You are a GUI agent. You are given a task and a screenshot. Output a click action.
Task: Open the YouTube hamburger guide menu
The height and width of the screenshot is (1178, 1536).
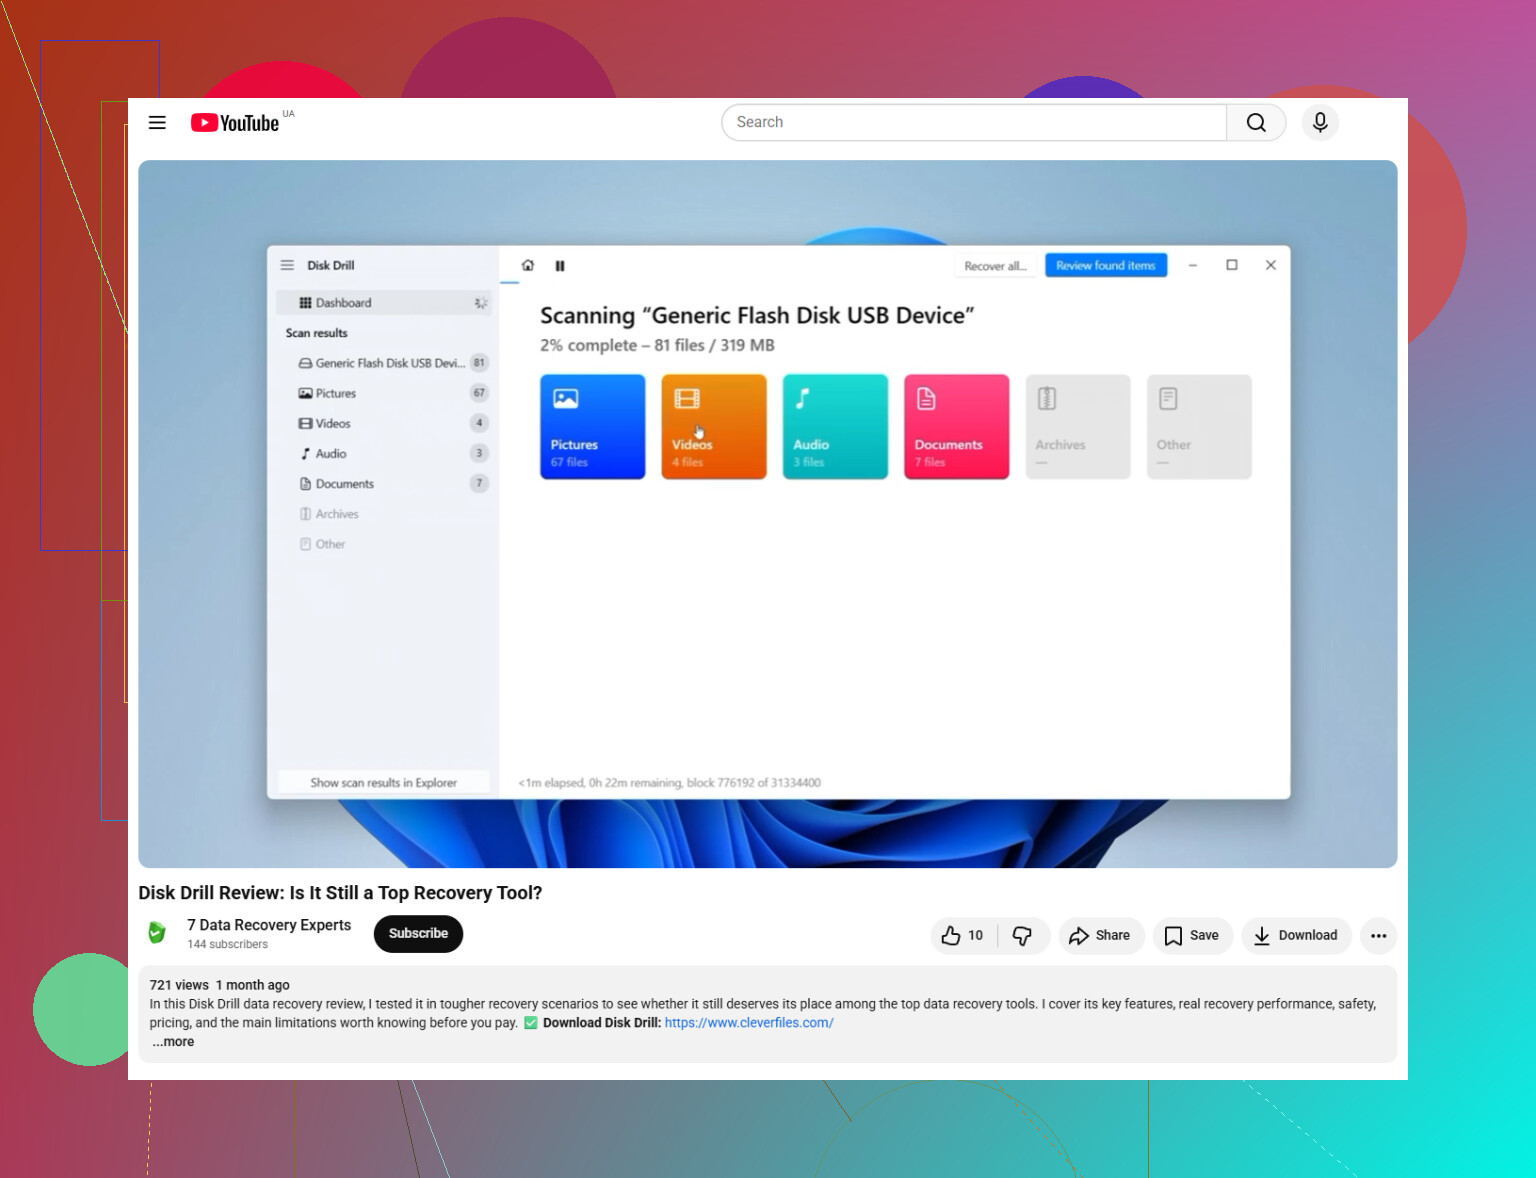point(157,122)
